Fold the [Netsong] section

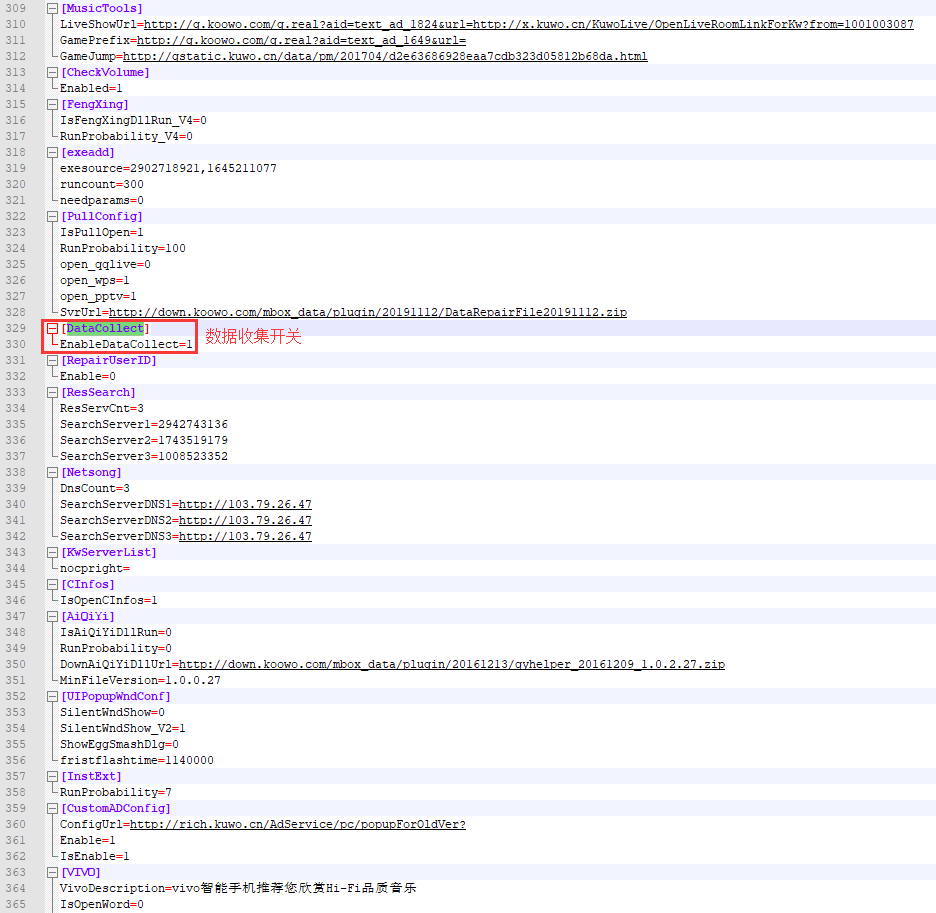point(52,472)
